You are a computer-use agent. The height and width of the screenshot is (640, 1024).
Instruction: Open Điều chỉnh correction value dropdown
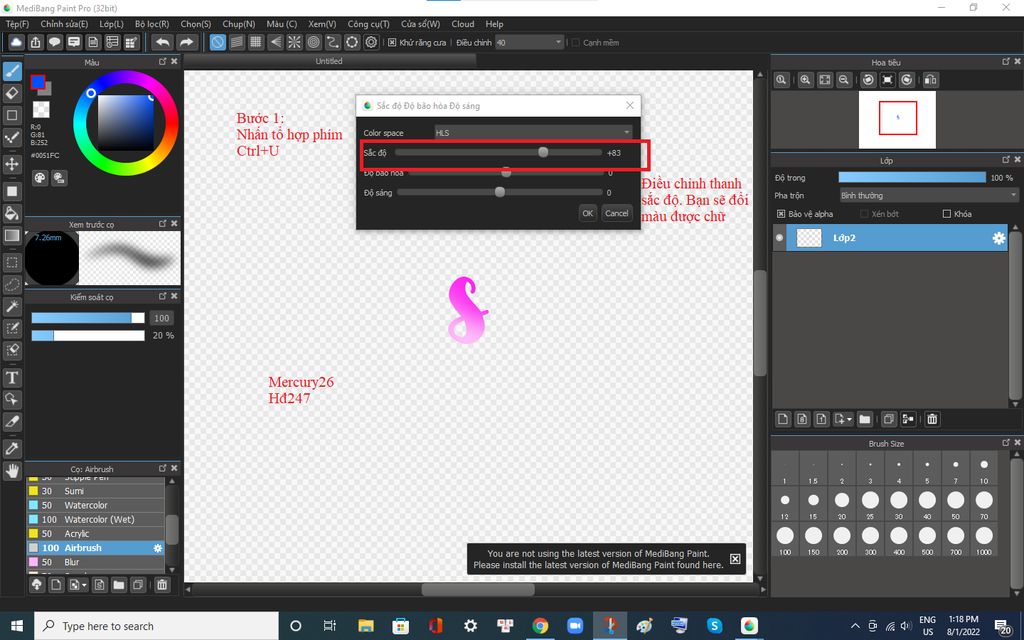coord(529,42)
